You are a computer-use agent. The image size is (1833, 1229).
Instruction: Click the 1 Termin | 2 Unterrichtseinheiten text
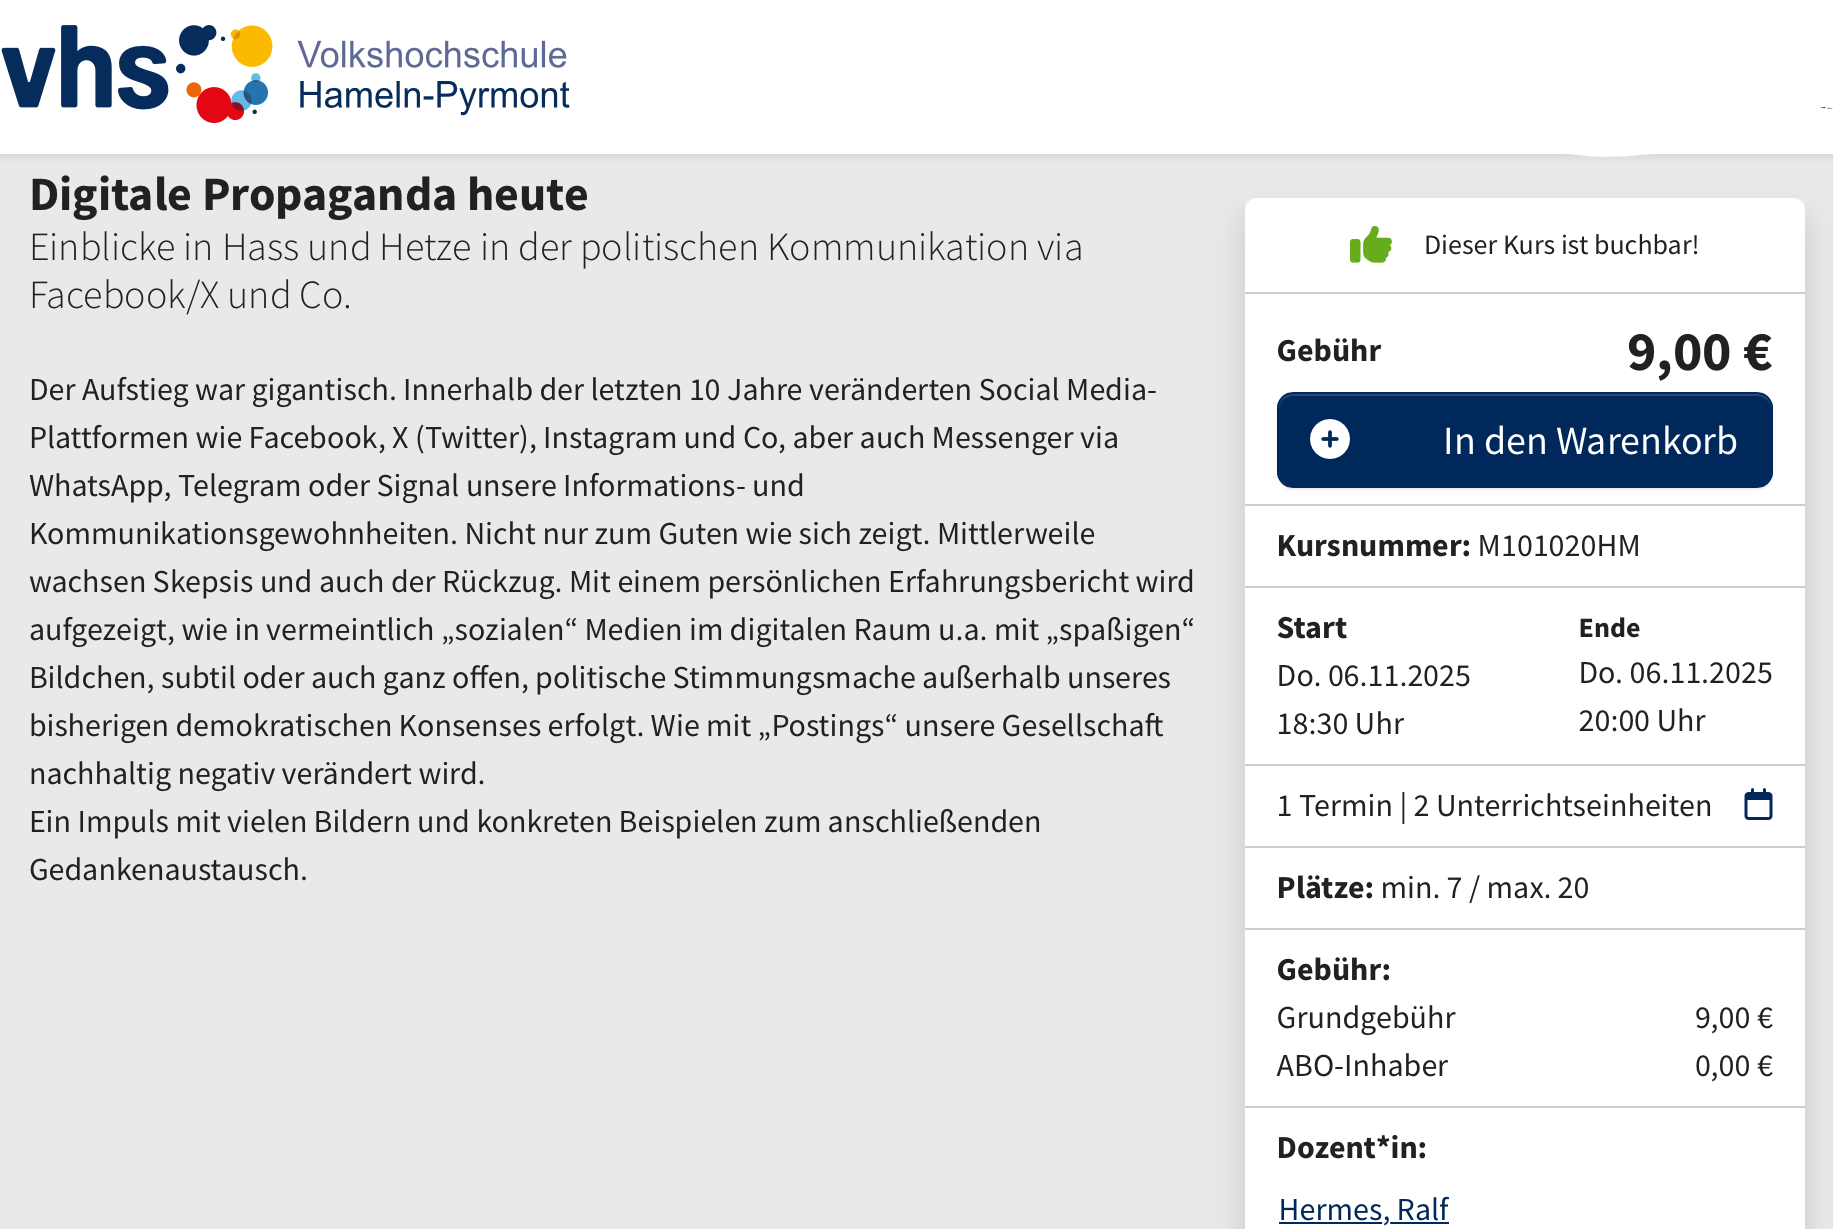(x=1493, y=806)
